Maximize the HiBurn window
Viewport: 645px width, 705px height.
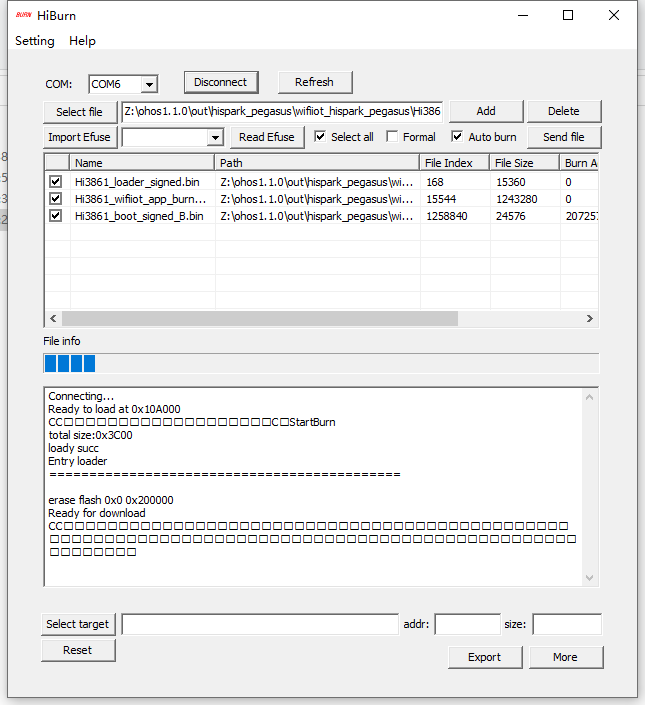click(x=568, y=15)
